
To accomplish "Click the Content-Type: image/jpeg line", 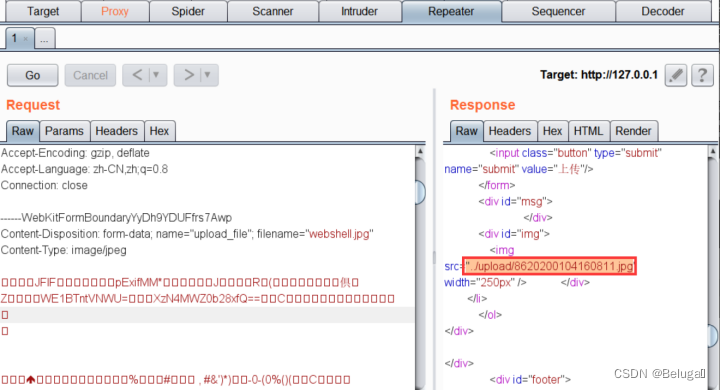I will (x=64, y=250).
